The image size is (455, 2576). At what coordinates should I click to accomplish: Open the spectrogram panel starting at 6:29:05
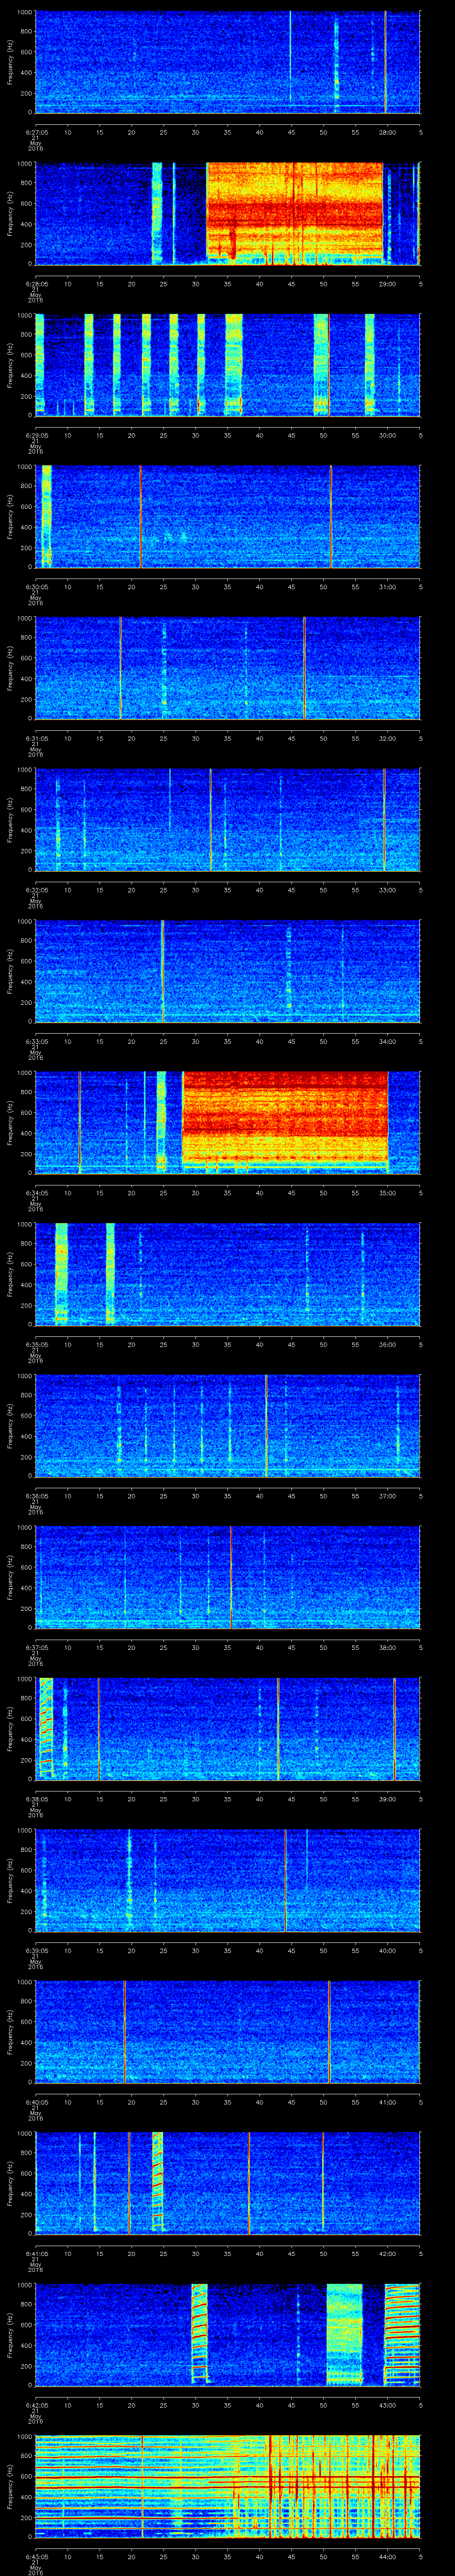pyautogui.click(x=228, y=365)
